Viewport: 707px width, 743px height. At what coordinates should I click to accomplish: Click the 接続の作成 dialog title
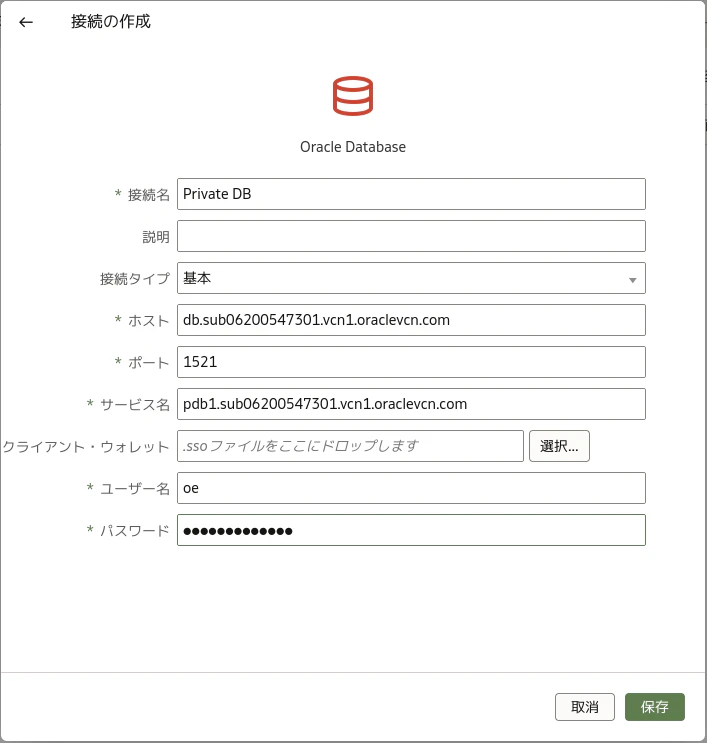click(x=110, y=21)
